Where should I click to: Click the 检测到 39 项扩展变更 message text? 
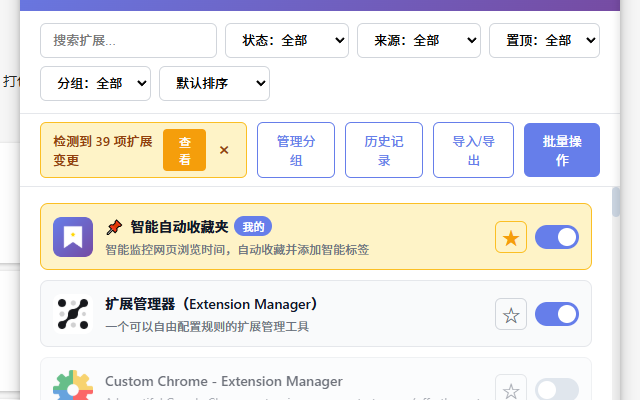(103, 151)
